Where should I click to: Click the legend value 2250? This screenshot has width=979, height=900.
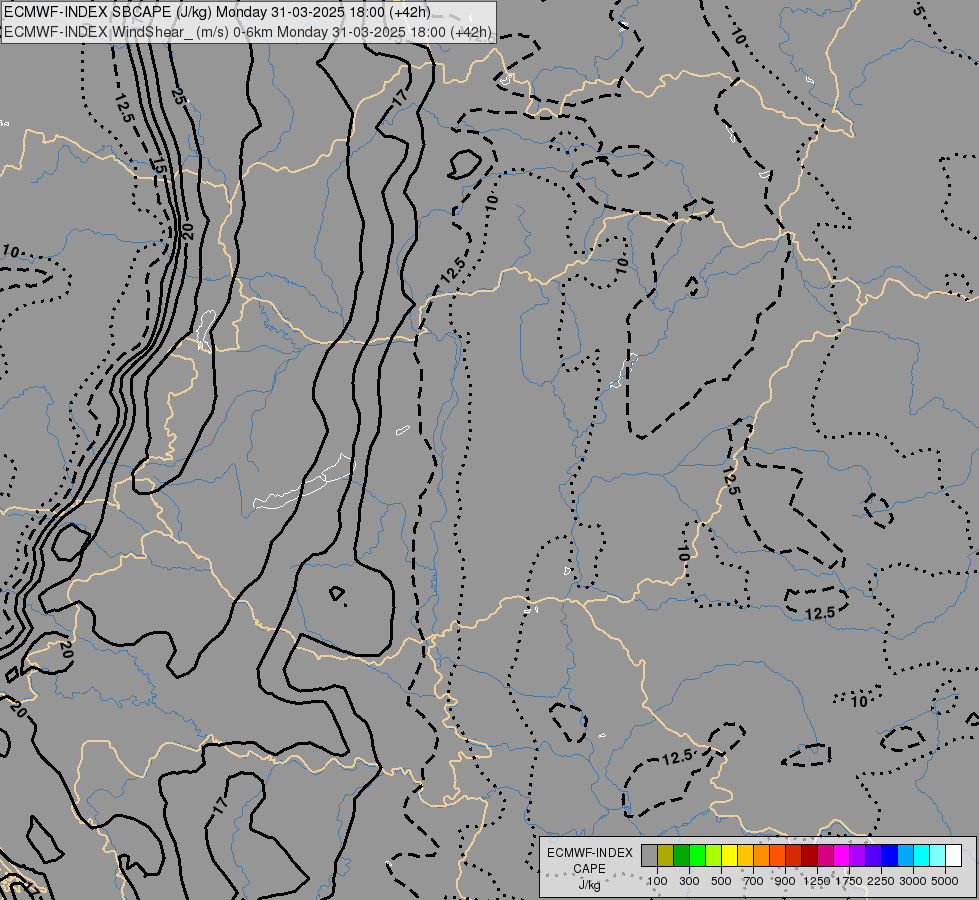tap(881, 881)
